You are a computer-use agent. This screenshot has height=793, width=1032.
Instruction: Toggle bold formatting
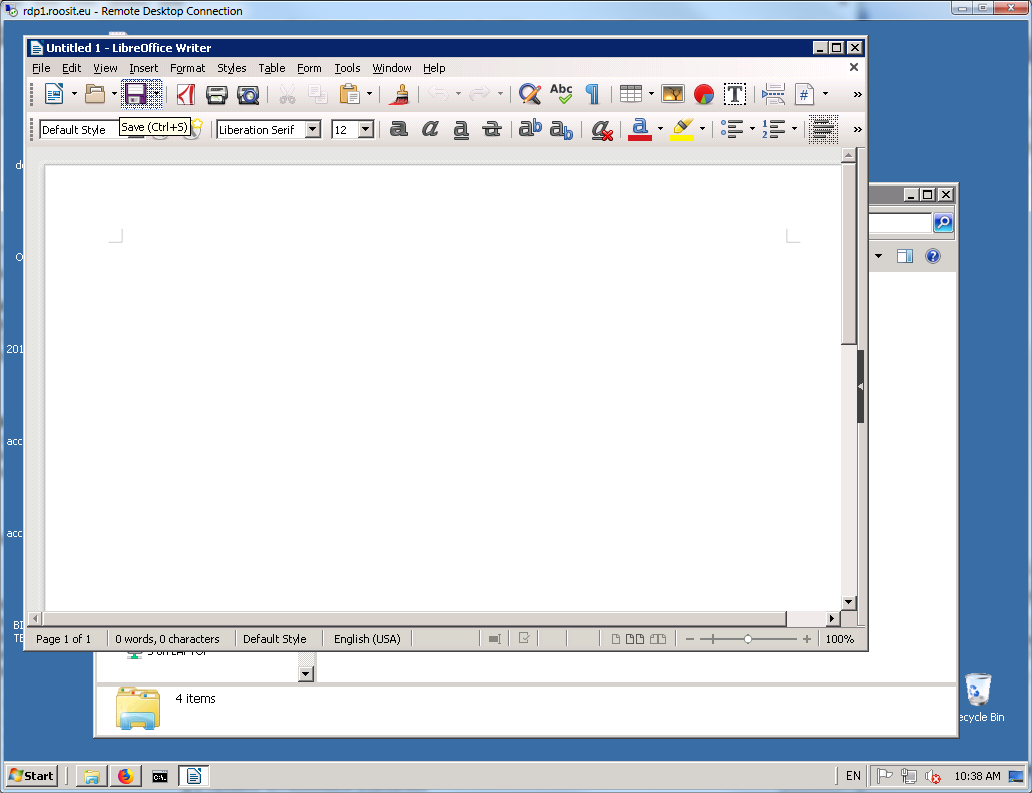pyautogui.click(x=398, y=129)
